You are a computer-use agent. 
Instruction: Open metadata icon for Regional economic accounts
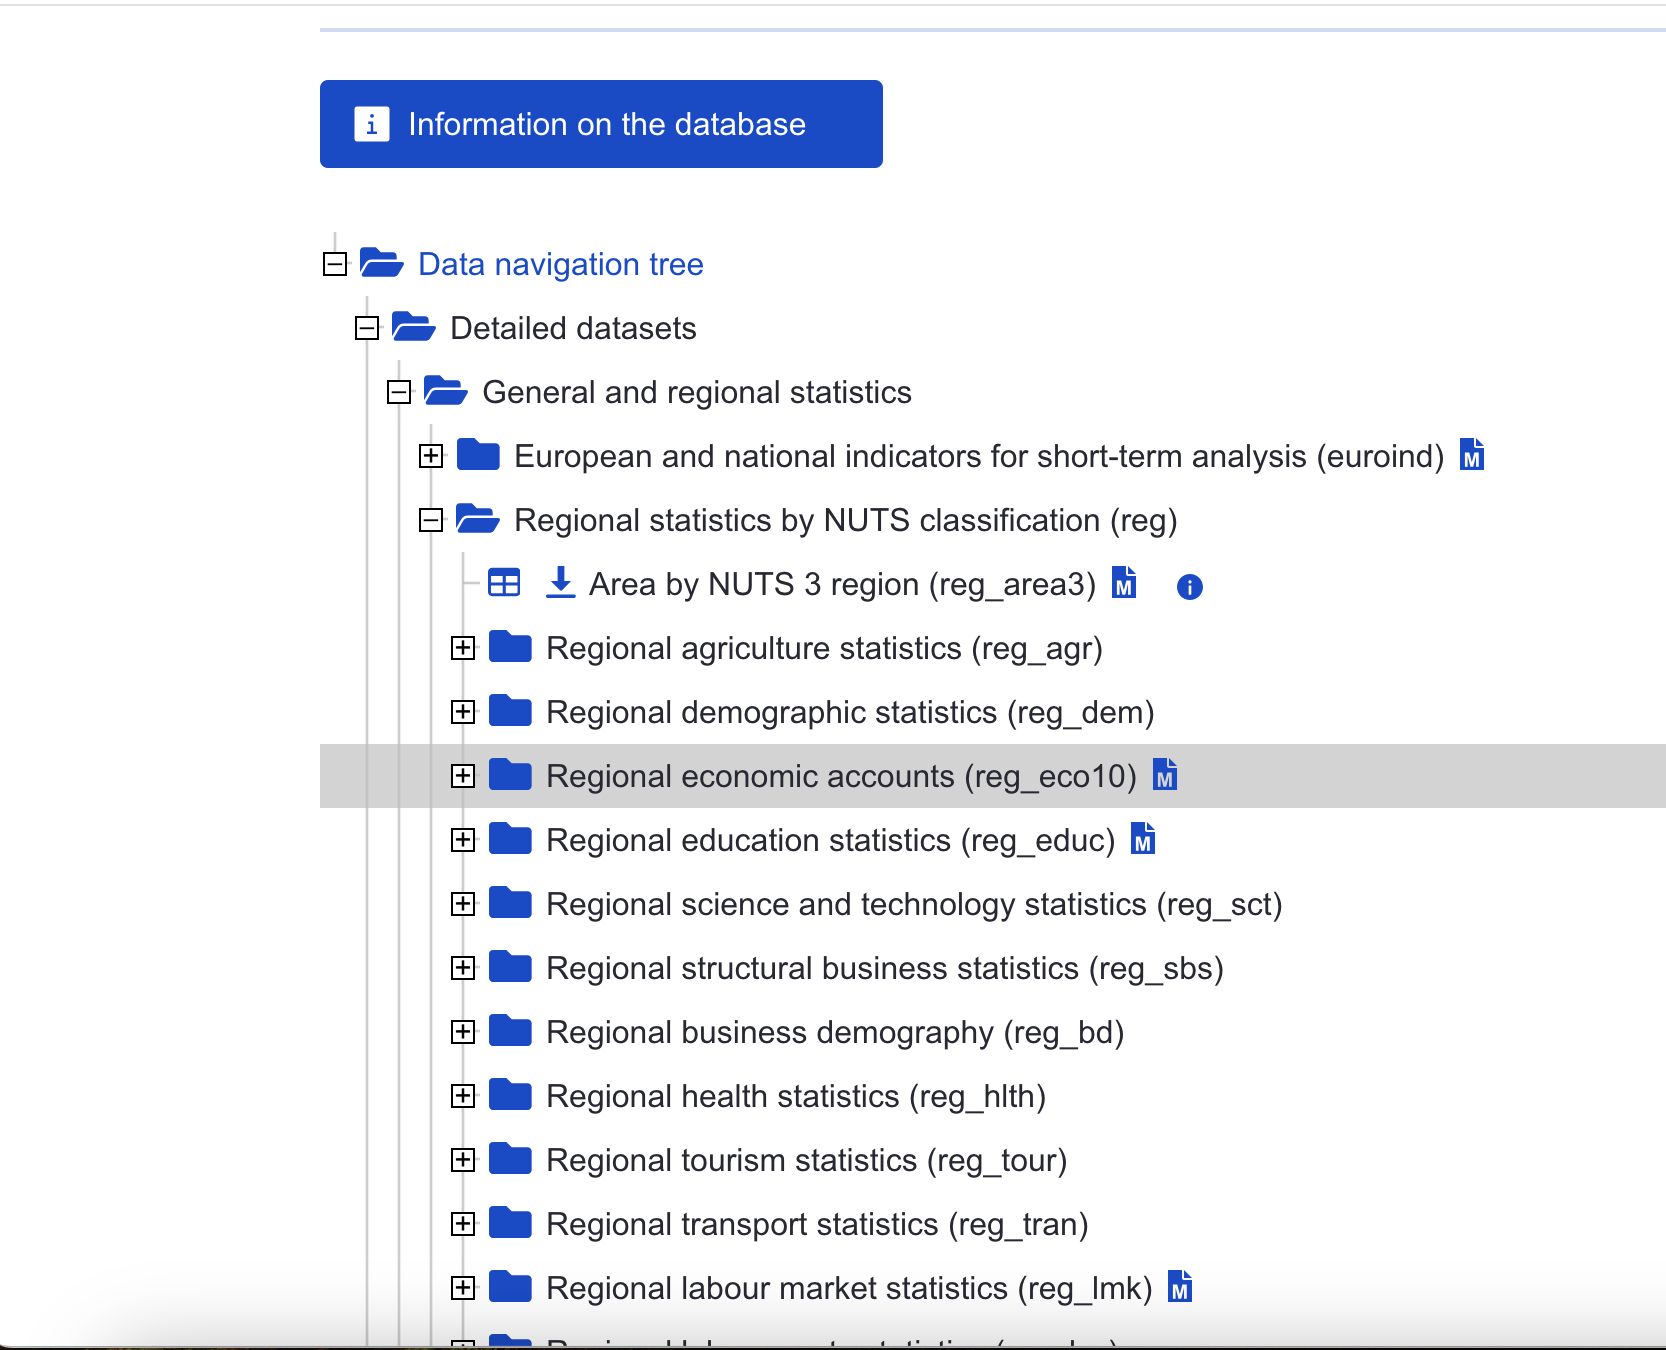(x=1164, y=775)
